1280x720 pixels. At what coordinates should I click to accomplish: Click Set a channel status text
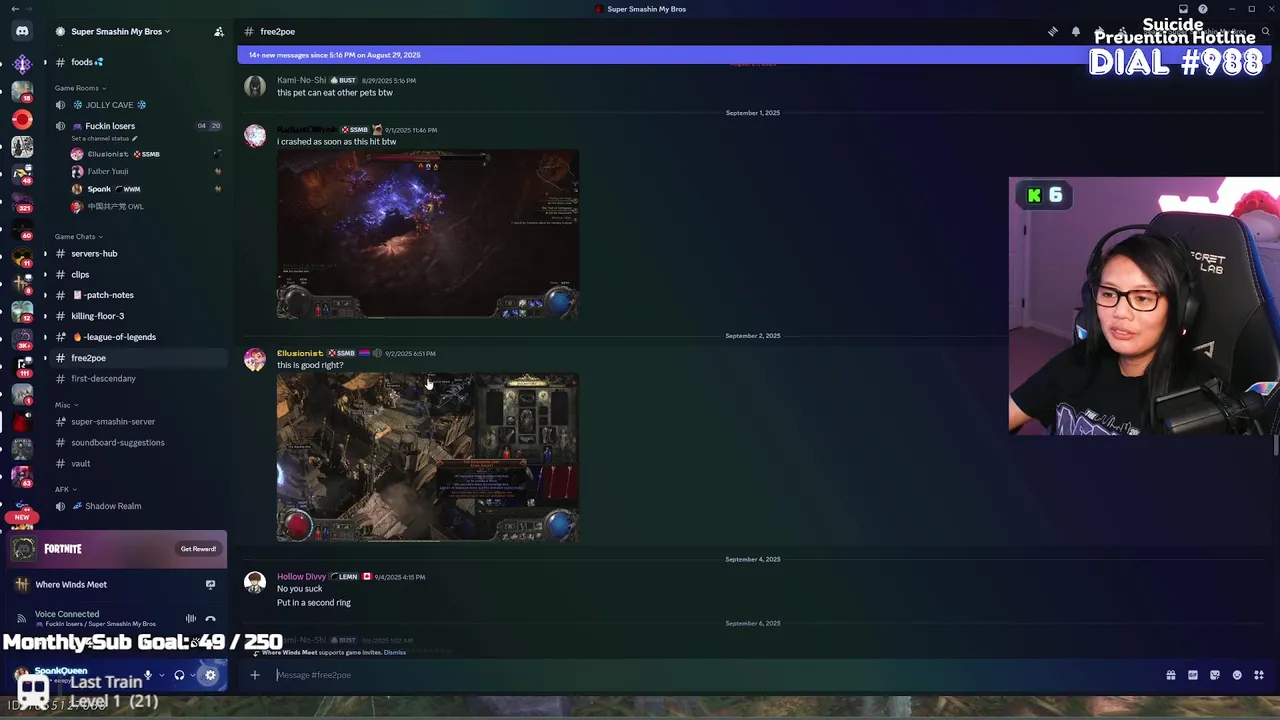(x=99, y=138)
